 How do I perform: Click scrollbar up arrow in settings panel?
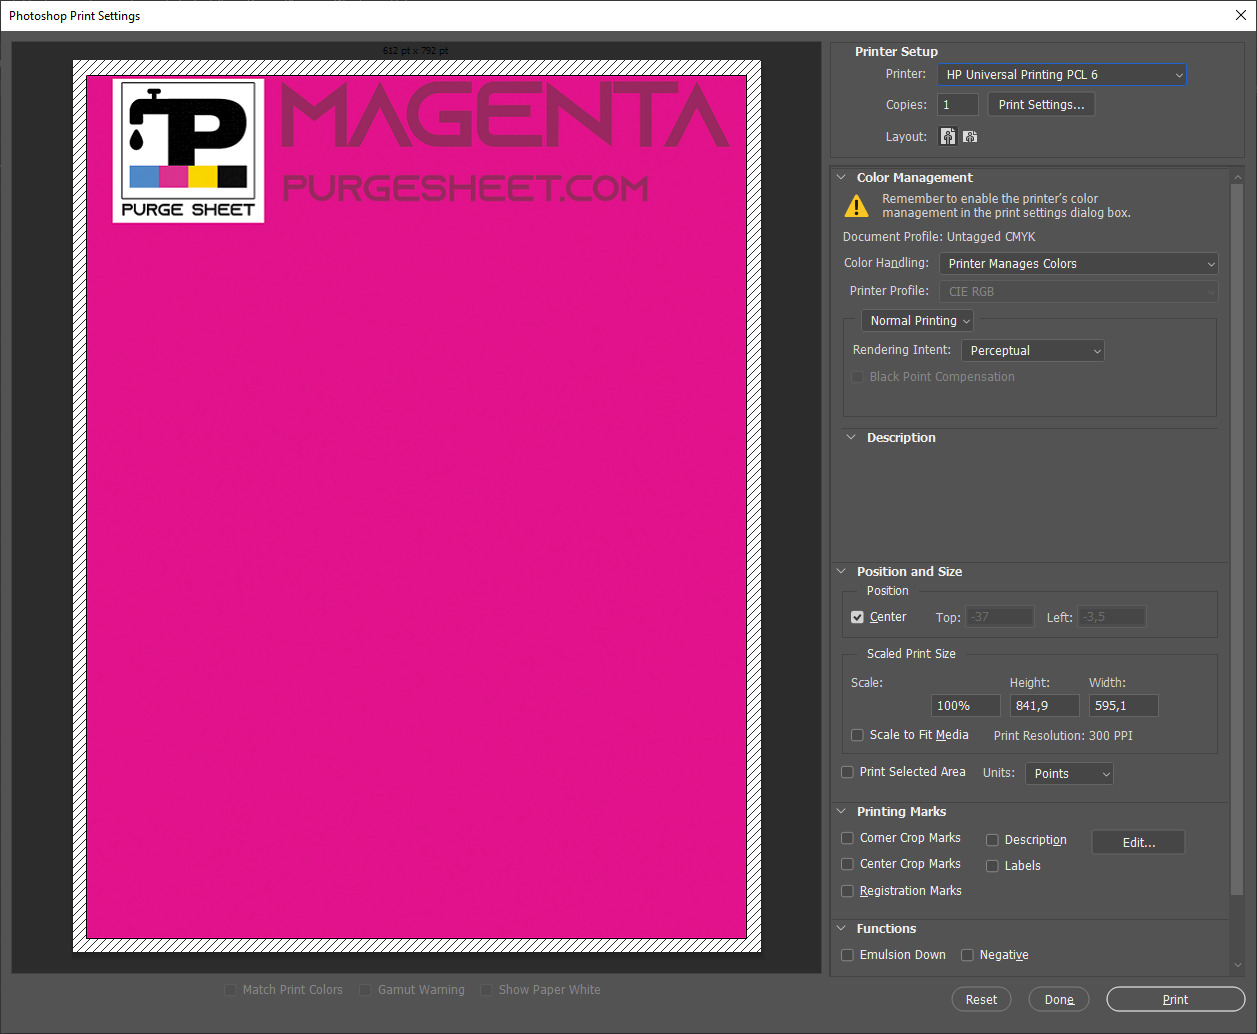point(1238,176)
